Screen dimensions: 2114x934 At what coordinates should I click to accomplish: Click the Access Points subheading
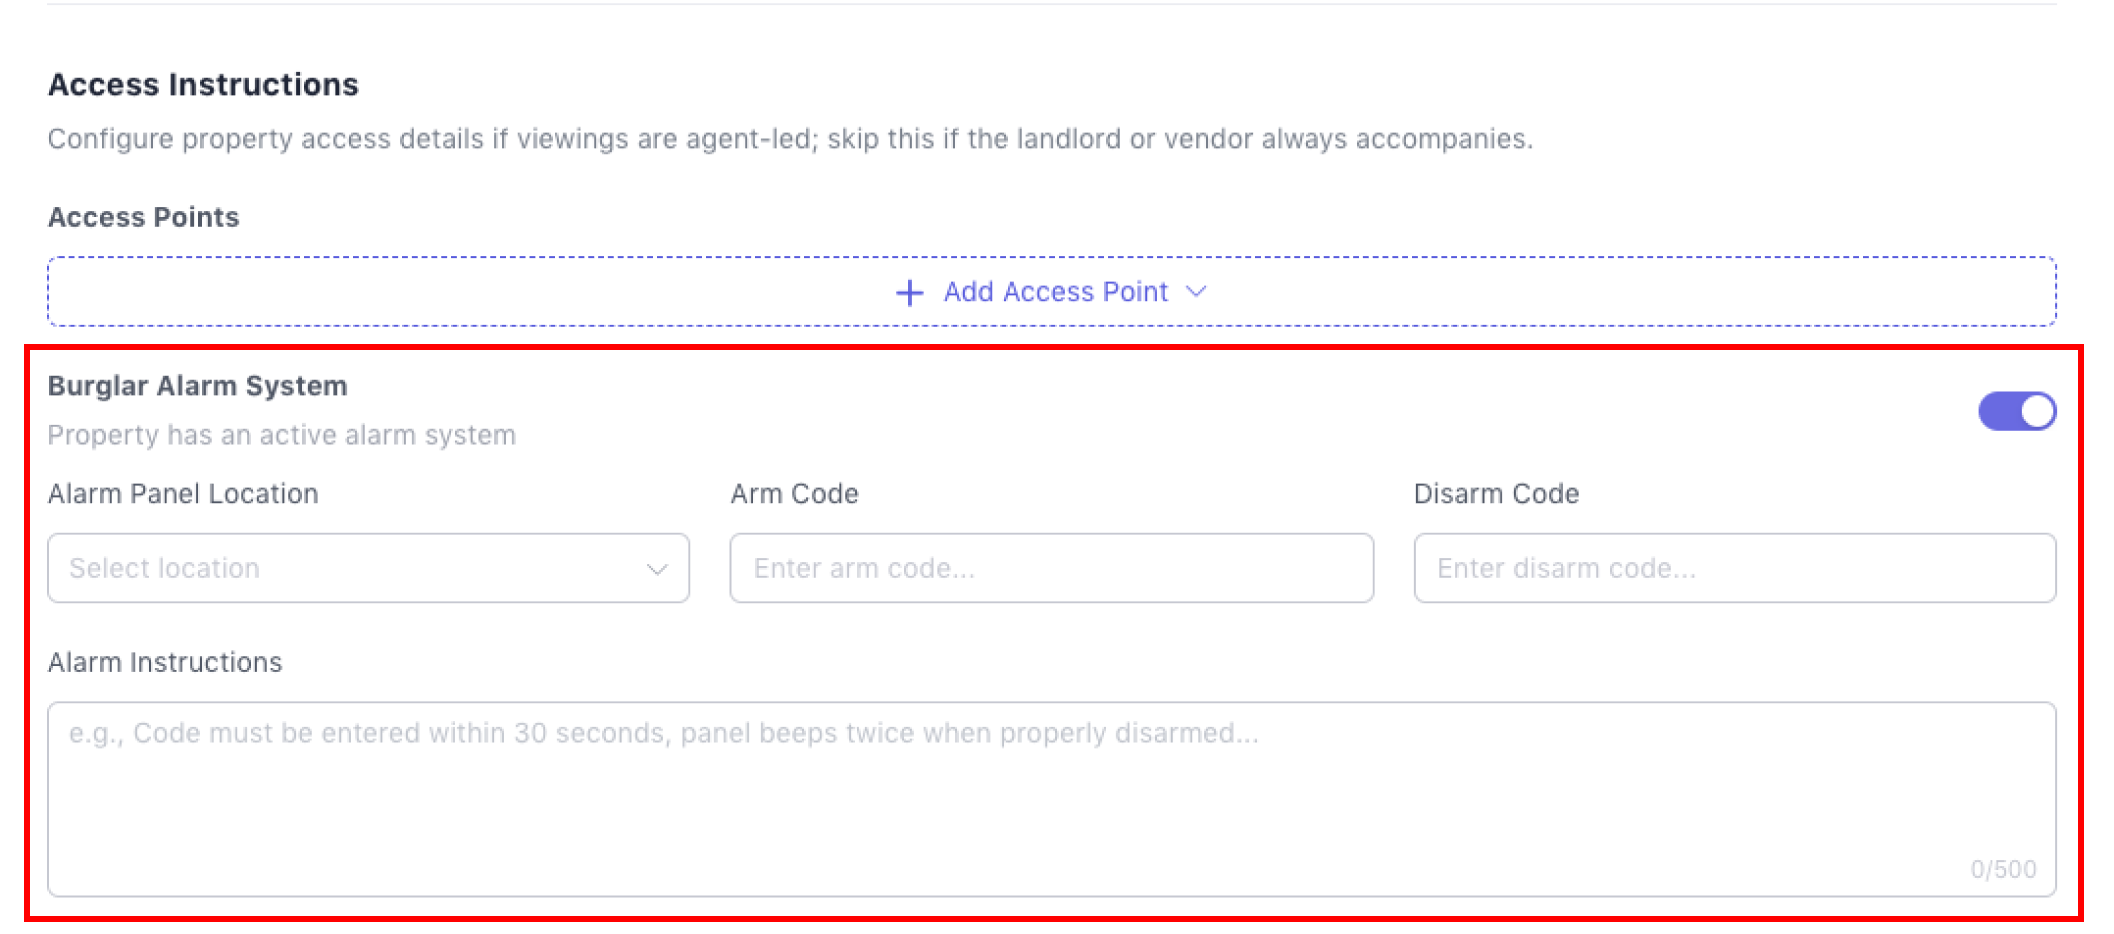[143, 218]
